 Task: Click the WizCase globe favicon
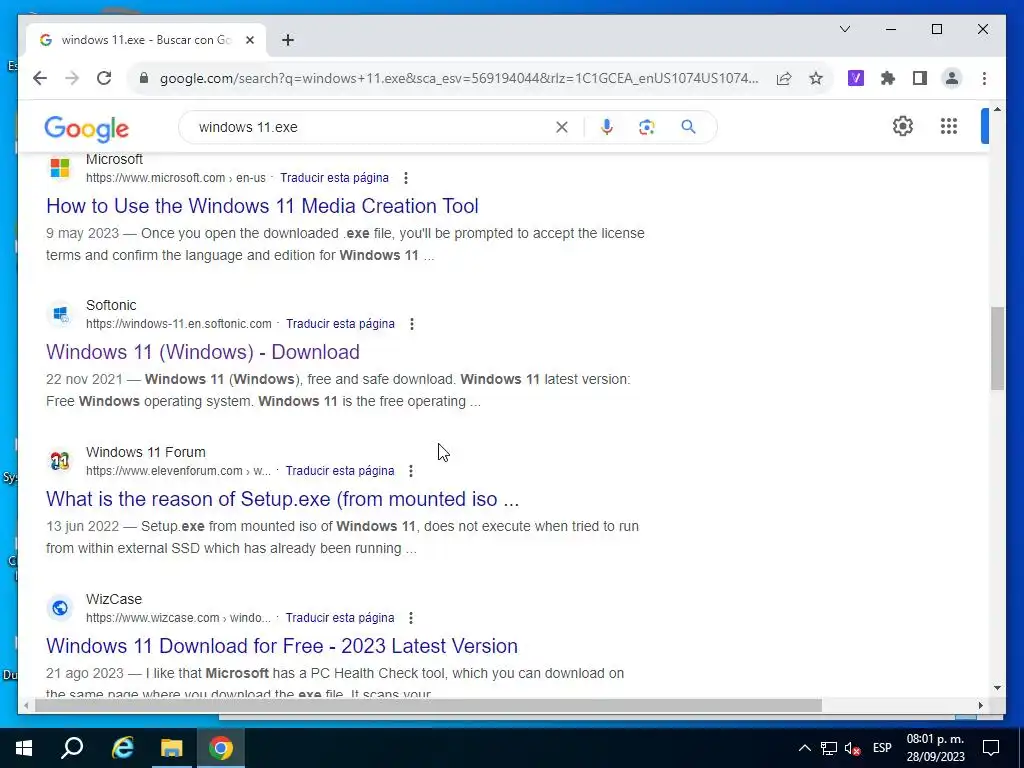pyautogui.click(x=59, y=608)
